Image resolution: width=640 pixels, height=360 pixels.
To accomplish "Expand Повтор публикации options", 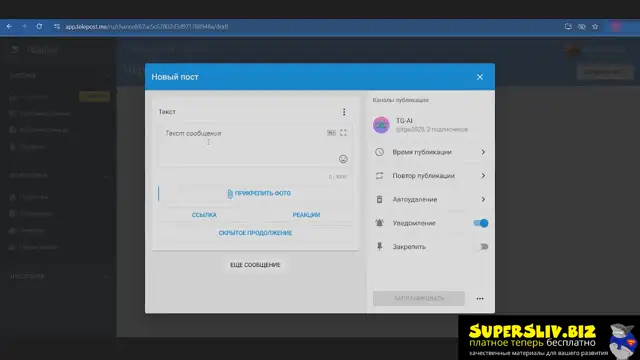I will 431,176.
